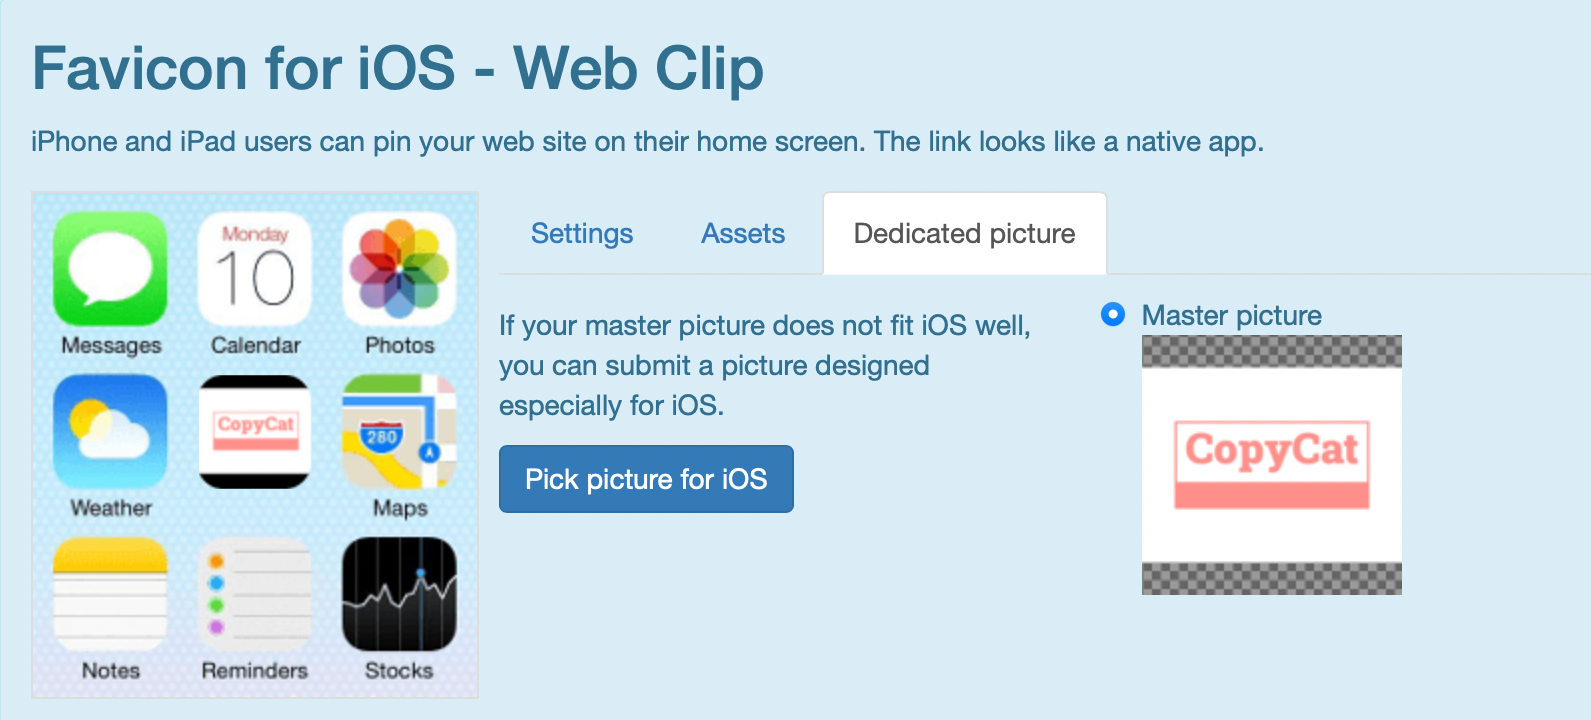Screen dimensions: 1591x720
Task: Click the Calendar icon showing Monday 10
Action: pos(255,269)
